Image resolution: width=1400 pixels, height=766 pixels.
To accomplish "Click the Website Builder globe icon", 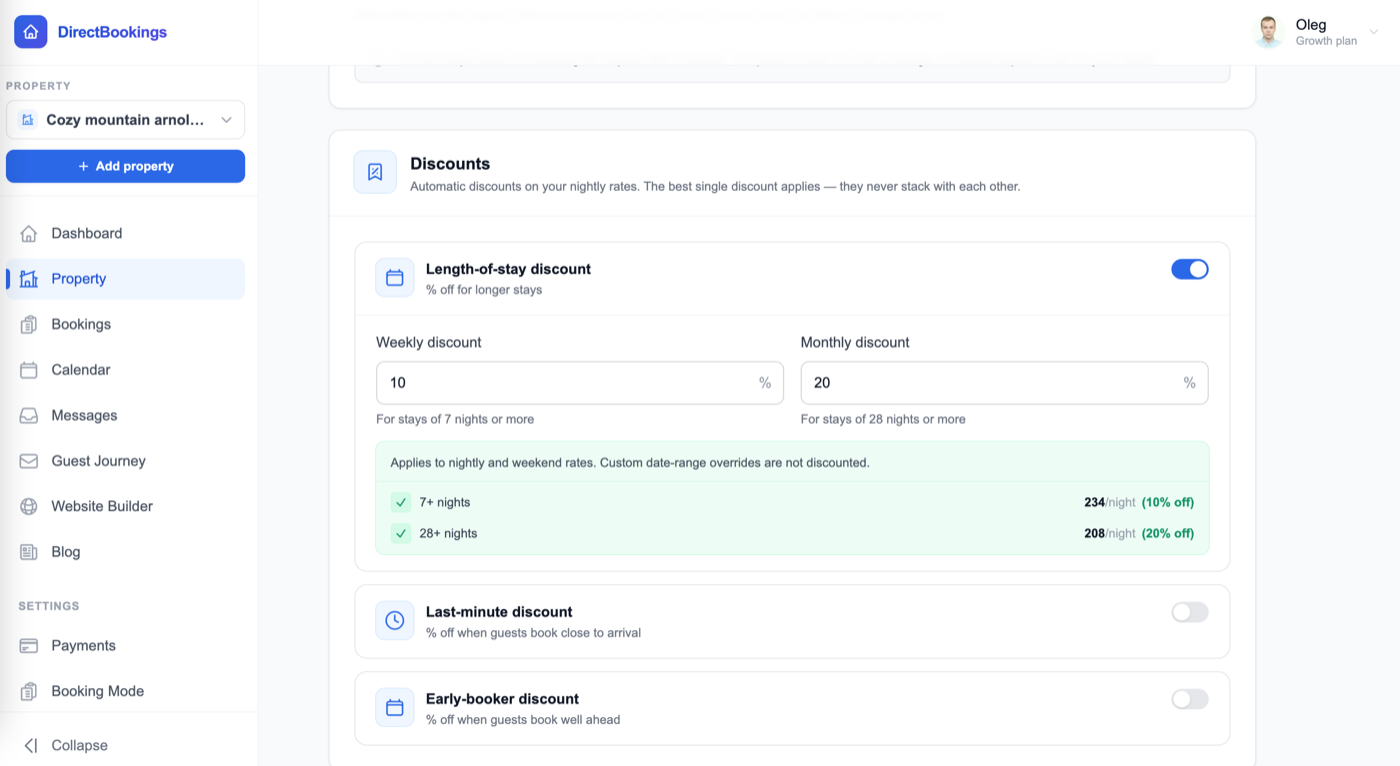I will (x=29, y=506).
